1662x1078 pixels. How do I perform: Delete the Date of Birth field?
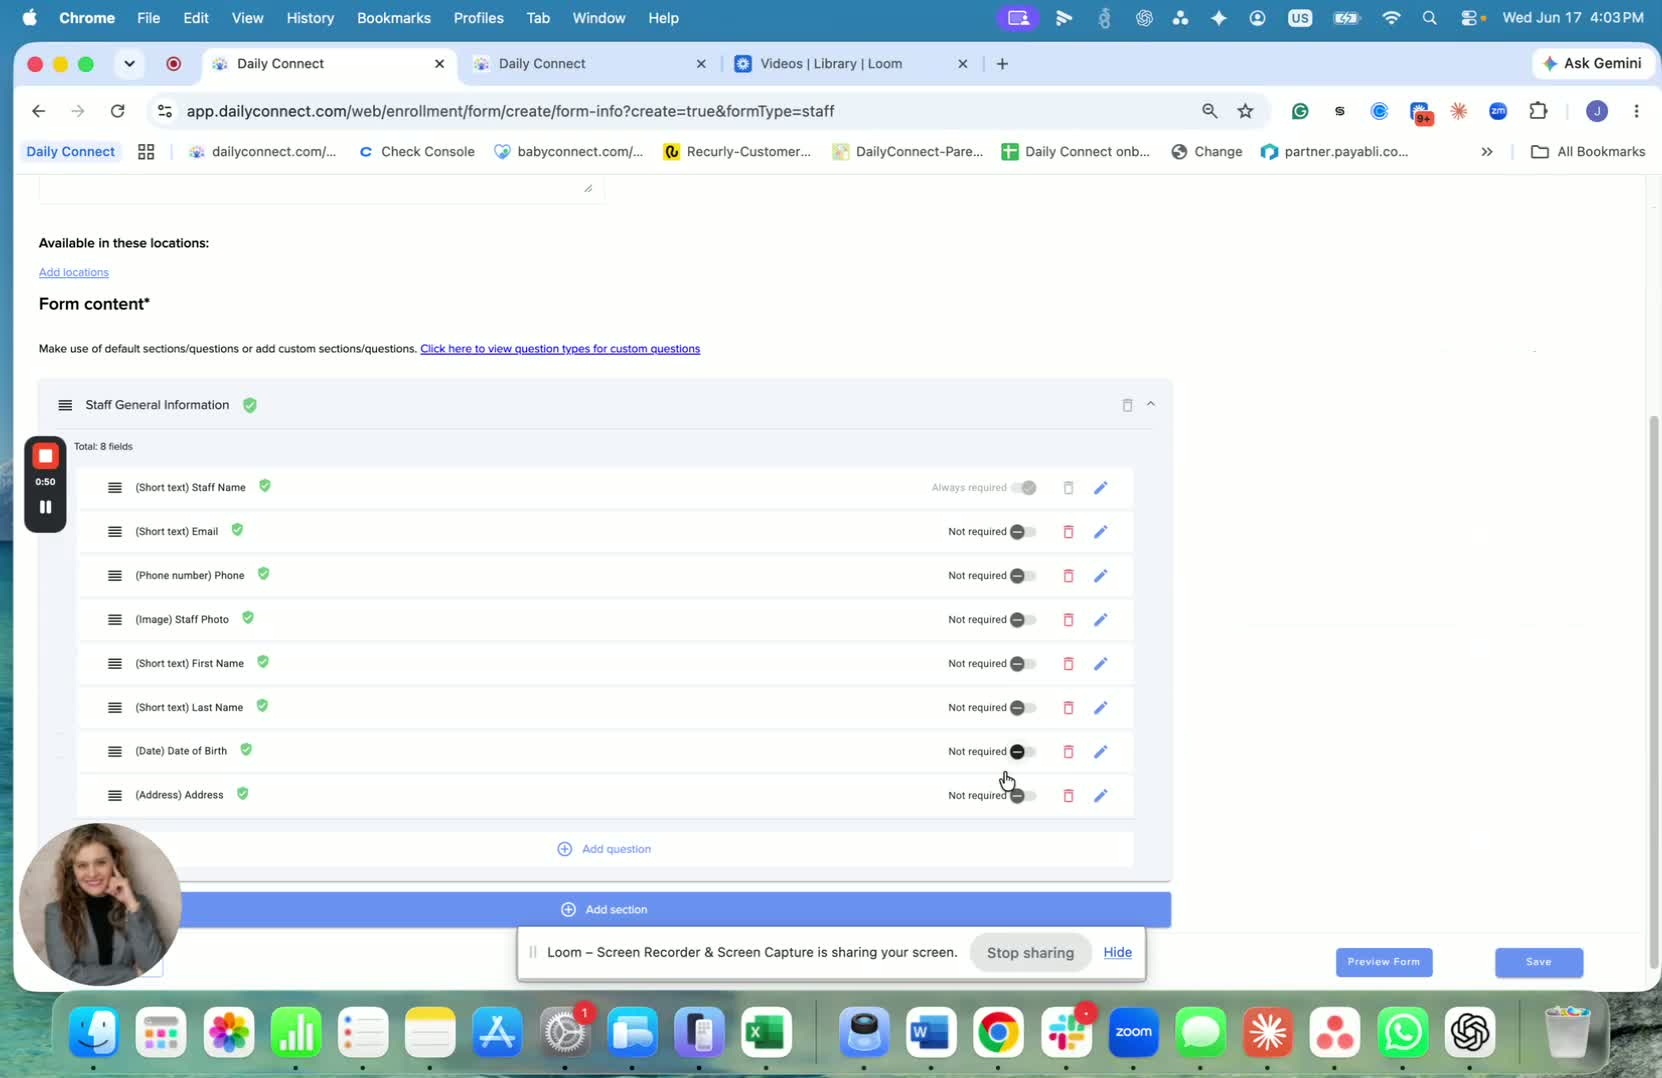pyautogui.click(x=1068, y=752)
